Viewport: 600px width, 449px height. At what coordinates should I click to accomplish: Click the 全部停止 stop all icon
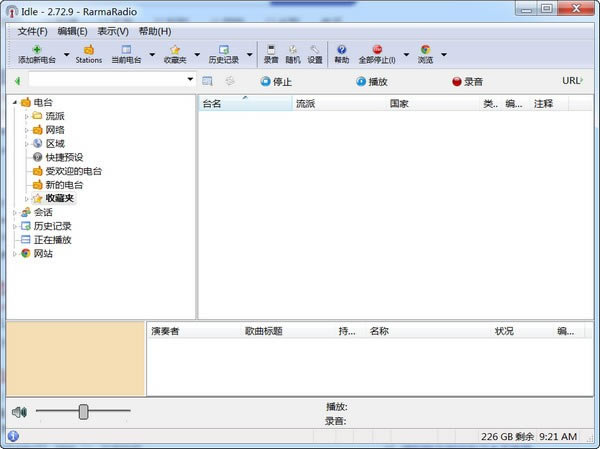377,50
